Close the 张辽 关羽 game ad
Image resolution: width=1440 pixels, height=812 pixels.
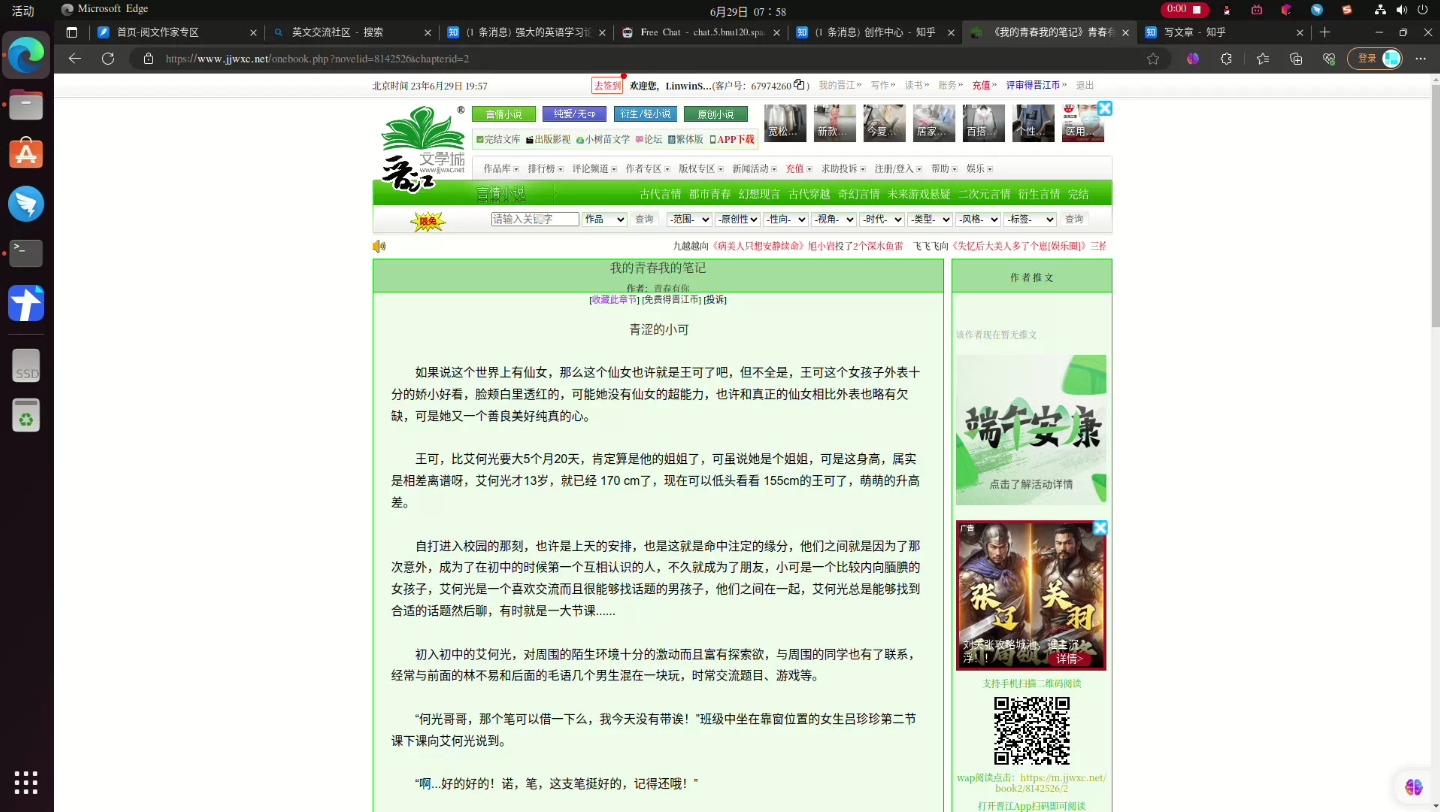click(1100, 527)
